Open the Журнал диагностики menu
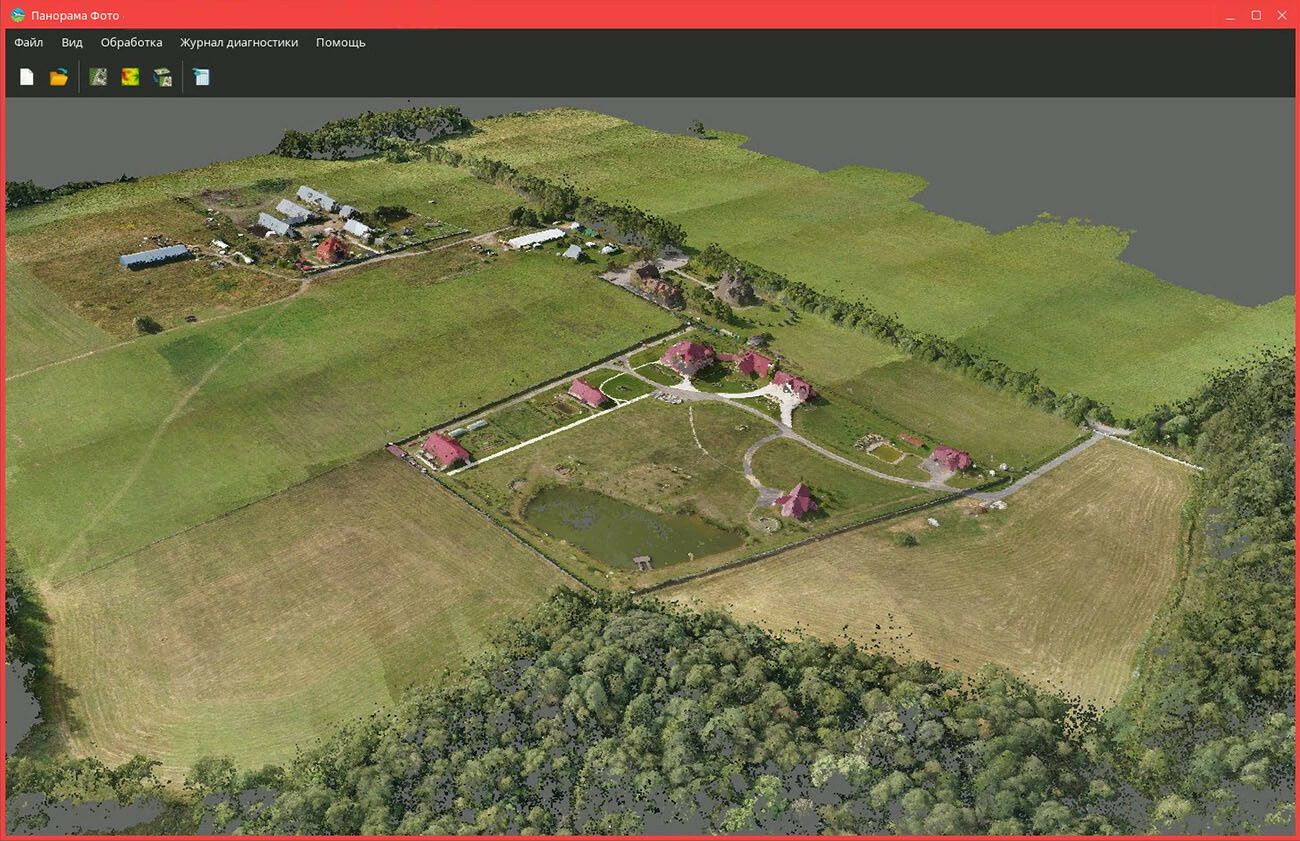The height and width of the screenshot is (841, 1300). pos(239,43)
